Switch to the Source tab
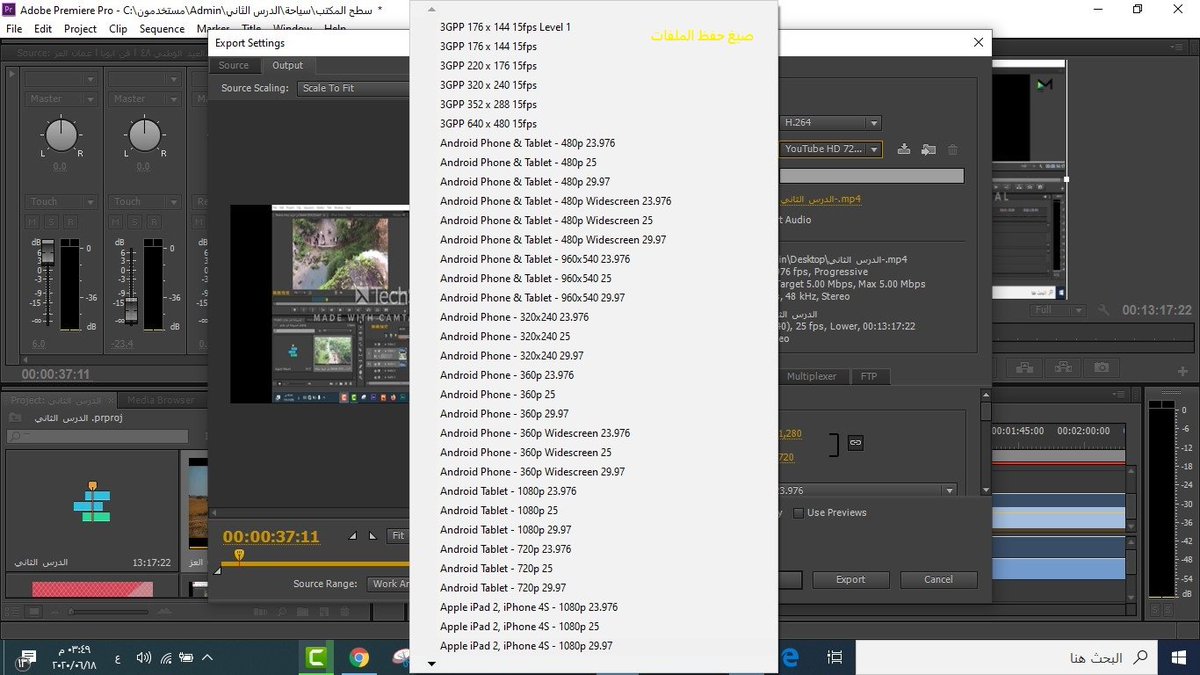This screenshot has height=675, width=1200. 234,65
